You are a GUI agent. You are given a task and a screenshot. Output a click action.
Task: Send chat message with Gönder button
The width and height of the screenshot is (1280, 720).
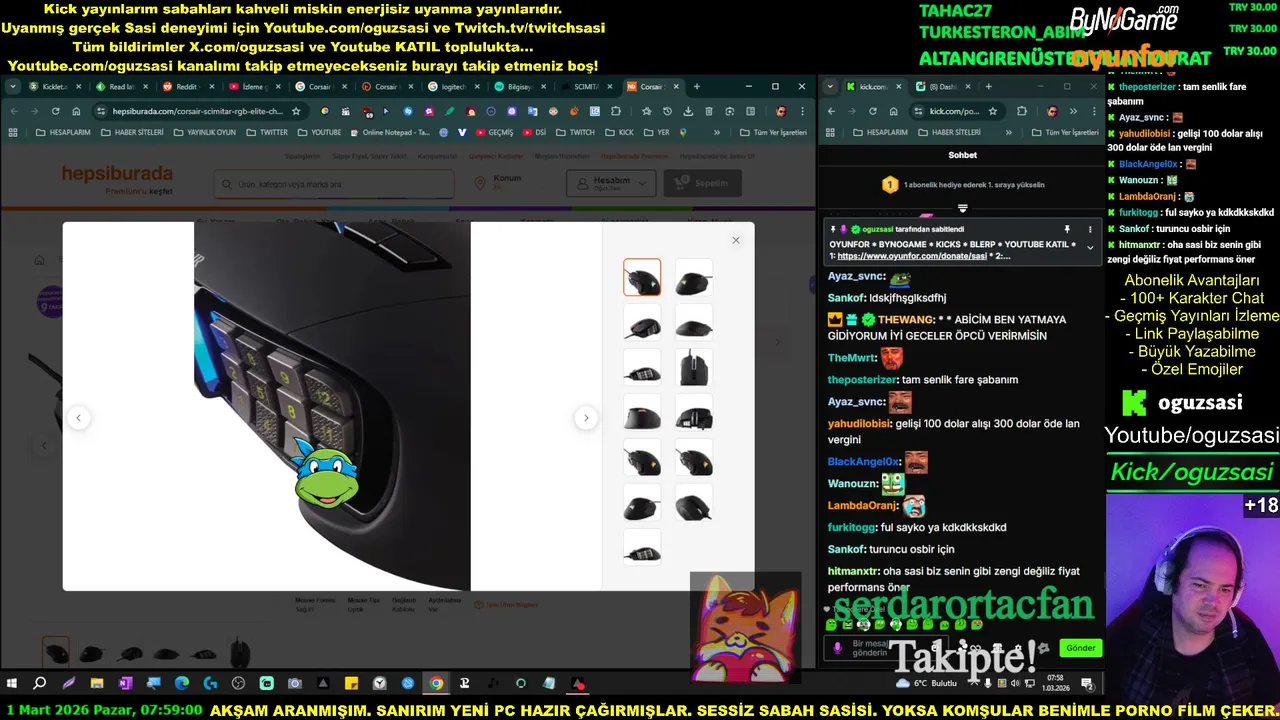point(1080,648)
